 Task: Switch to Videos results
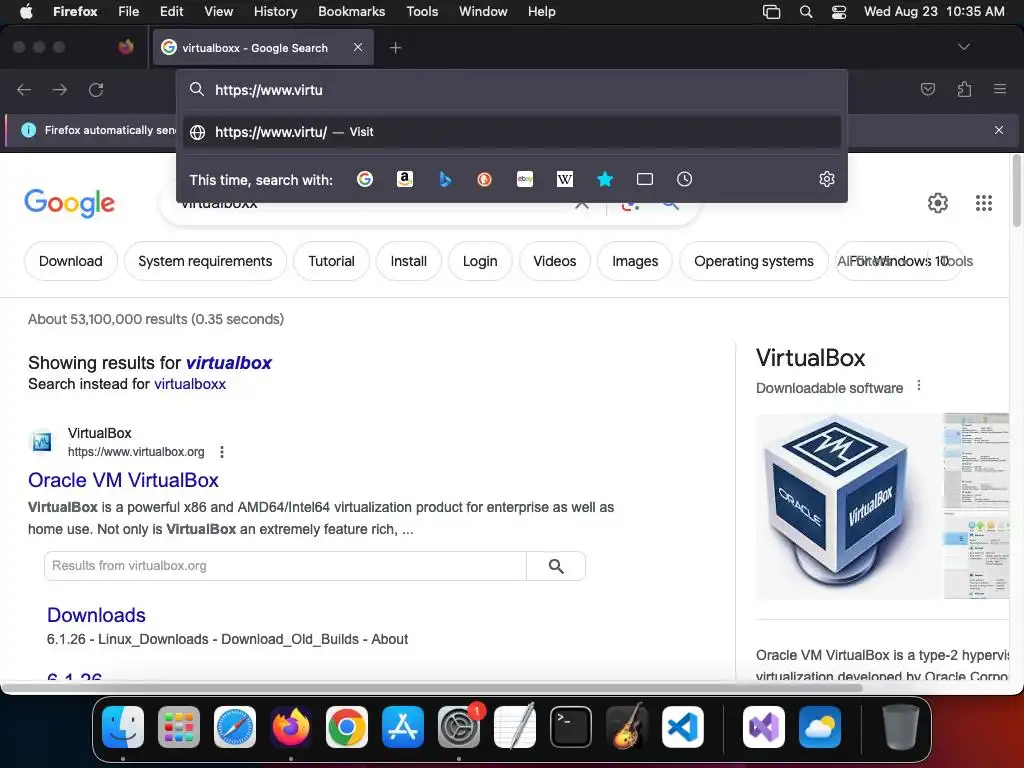555,261
